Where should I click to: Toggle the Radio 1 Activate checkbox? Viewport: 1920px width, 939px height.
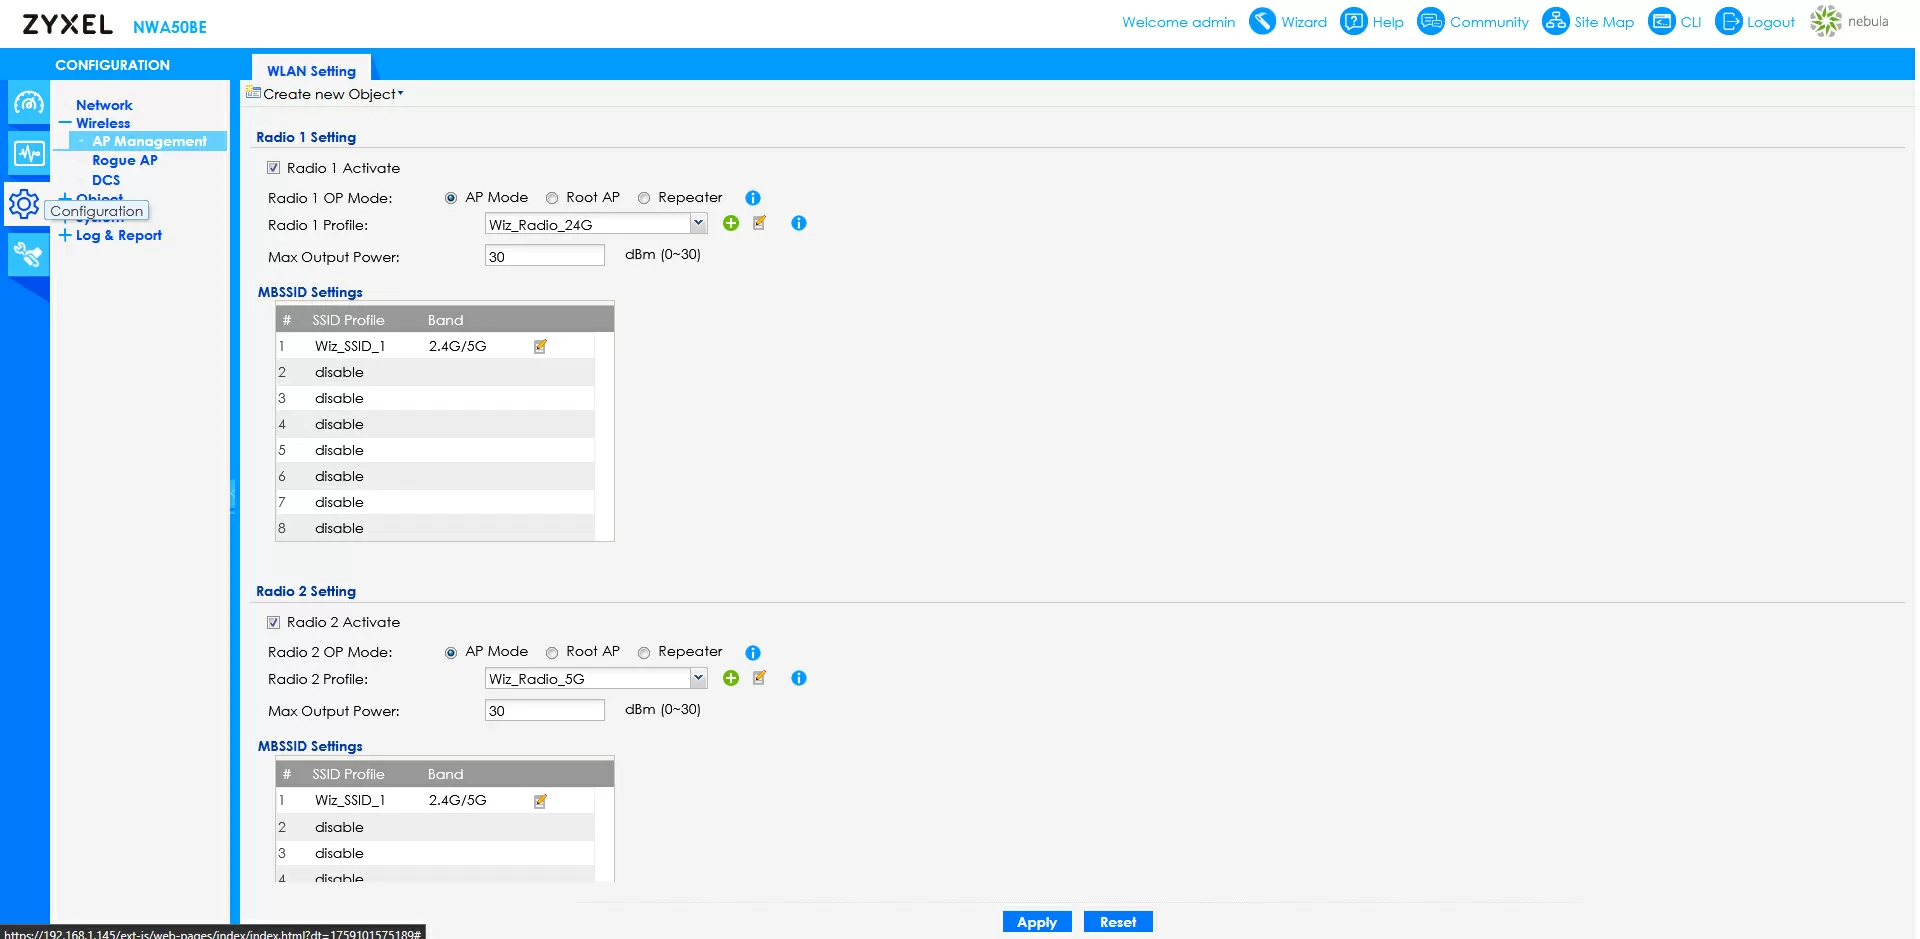point(274,168)
